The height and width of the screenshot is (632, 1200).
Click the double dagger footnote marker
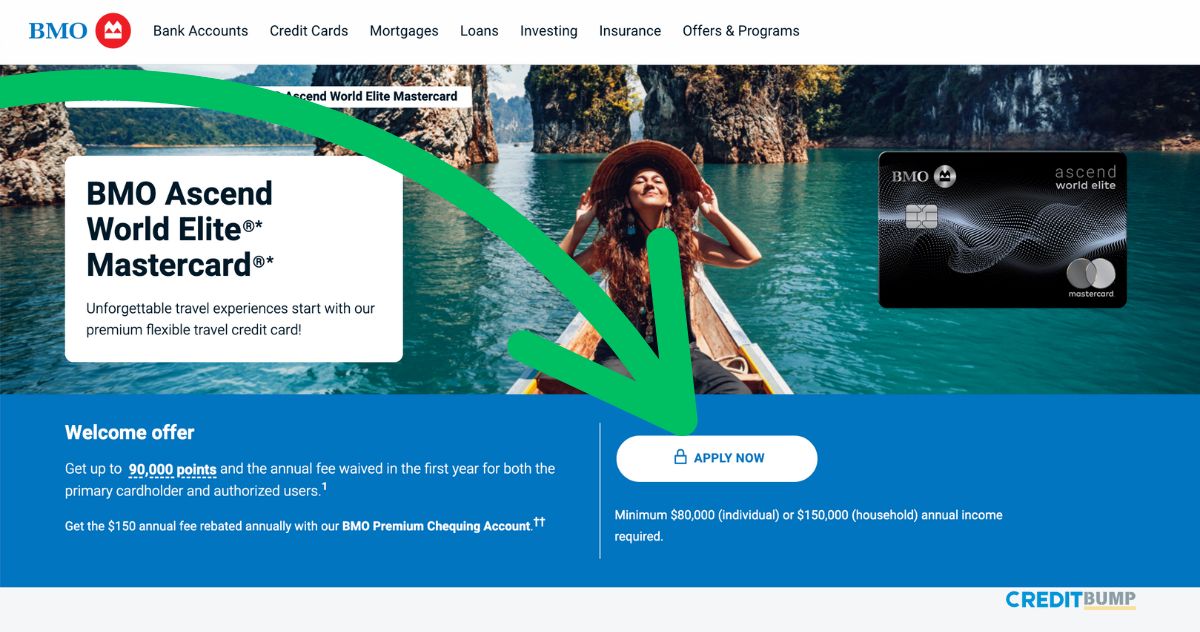539,522
